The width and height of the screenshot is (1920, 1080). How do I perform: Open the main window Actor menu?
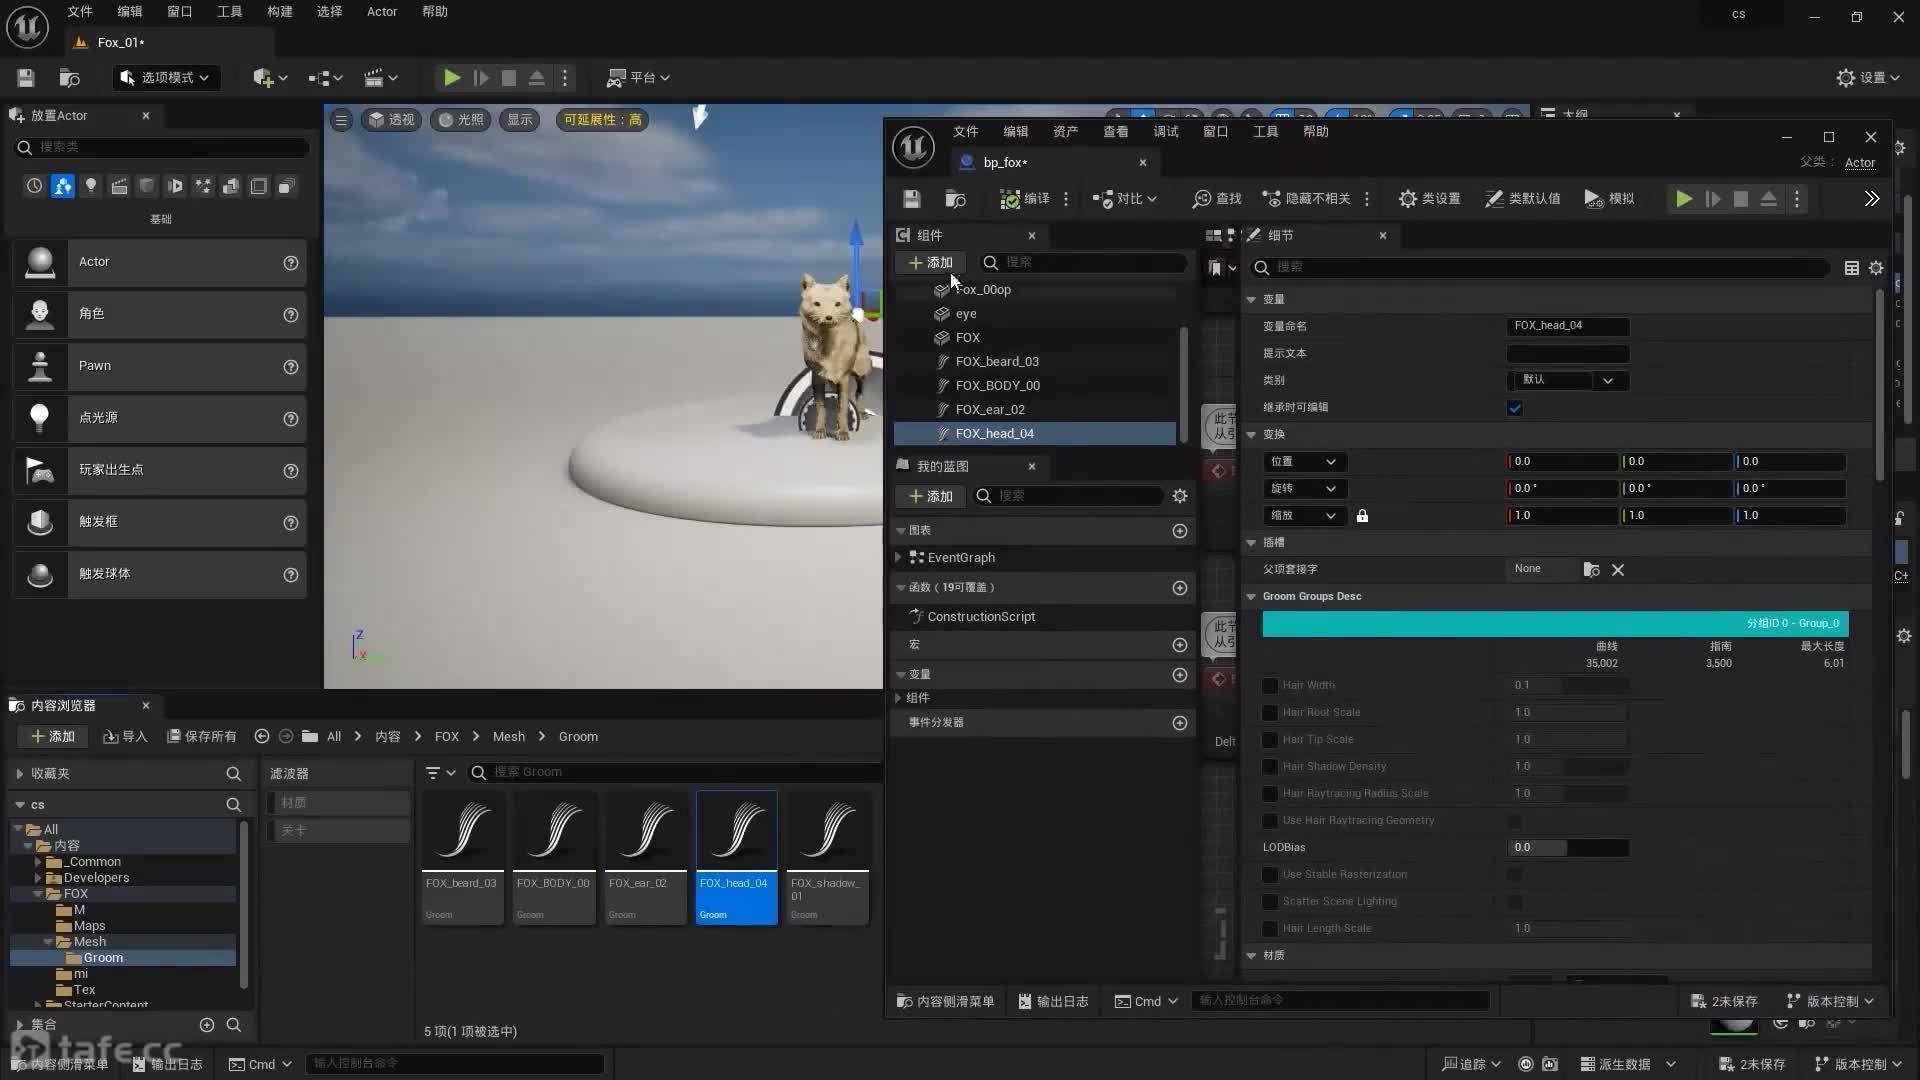pyautogui.click(x=382, y=12)
